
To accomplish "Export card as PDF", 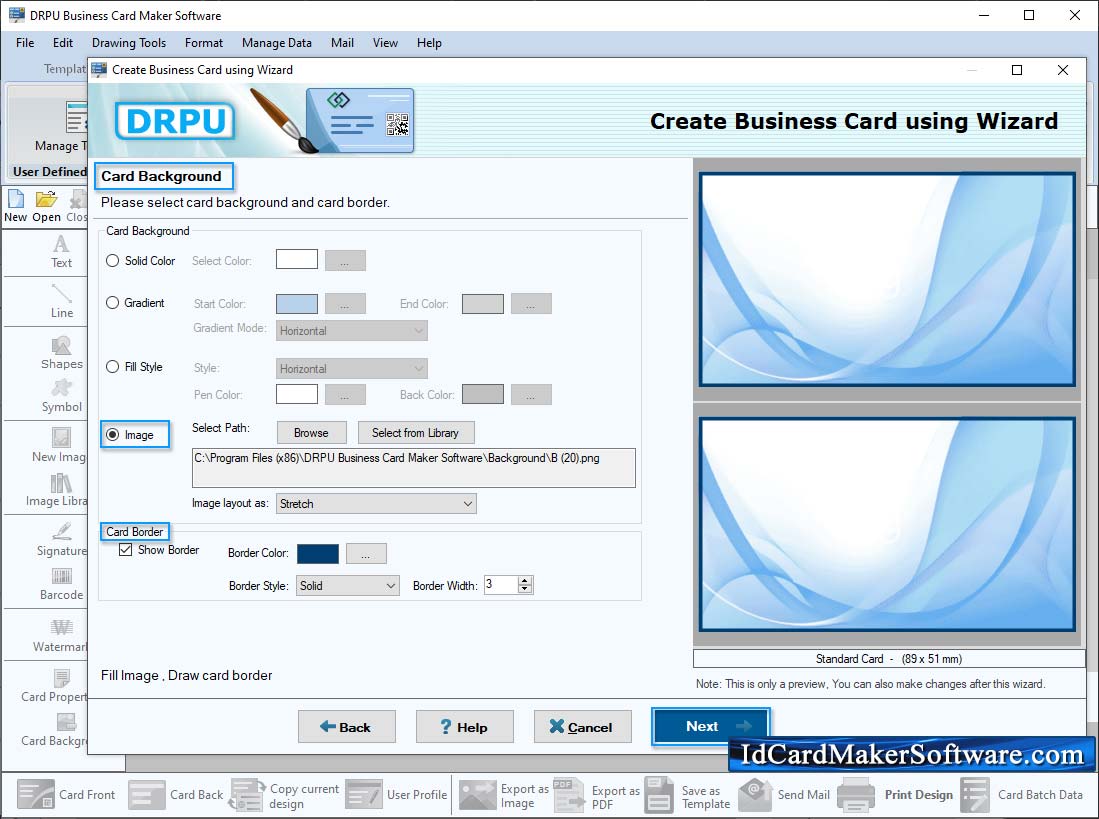I will coord(596,796).
